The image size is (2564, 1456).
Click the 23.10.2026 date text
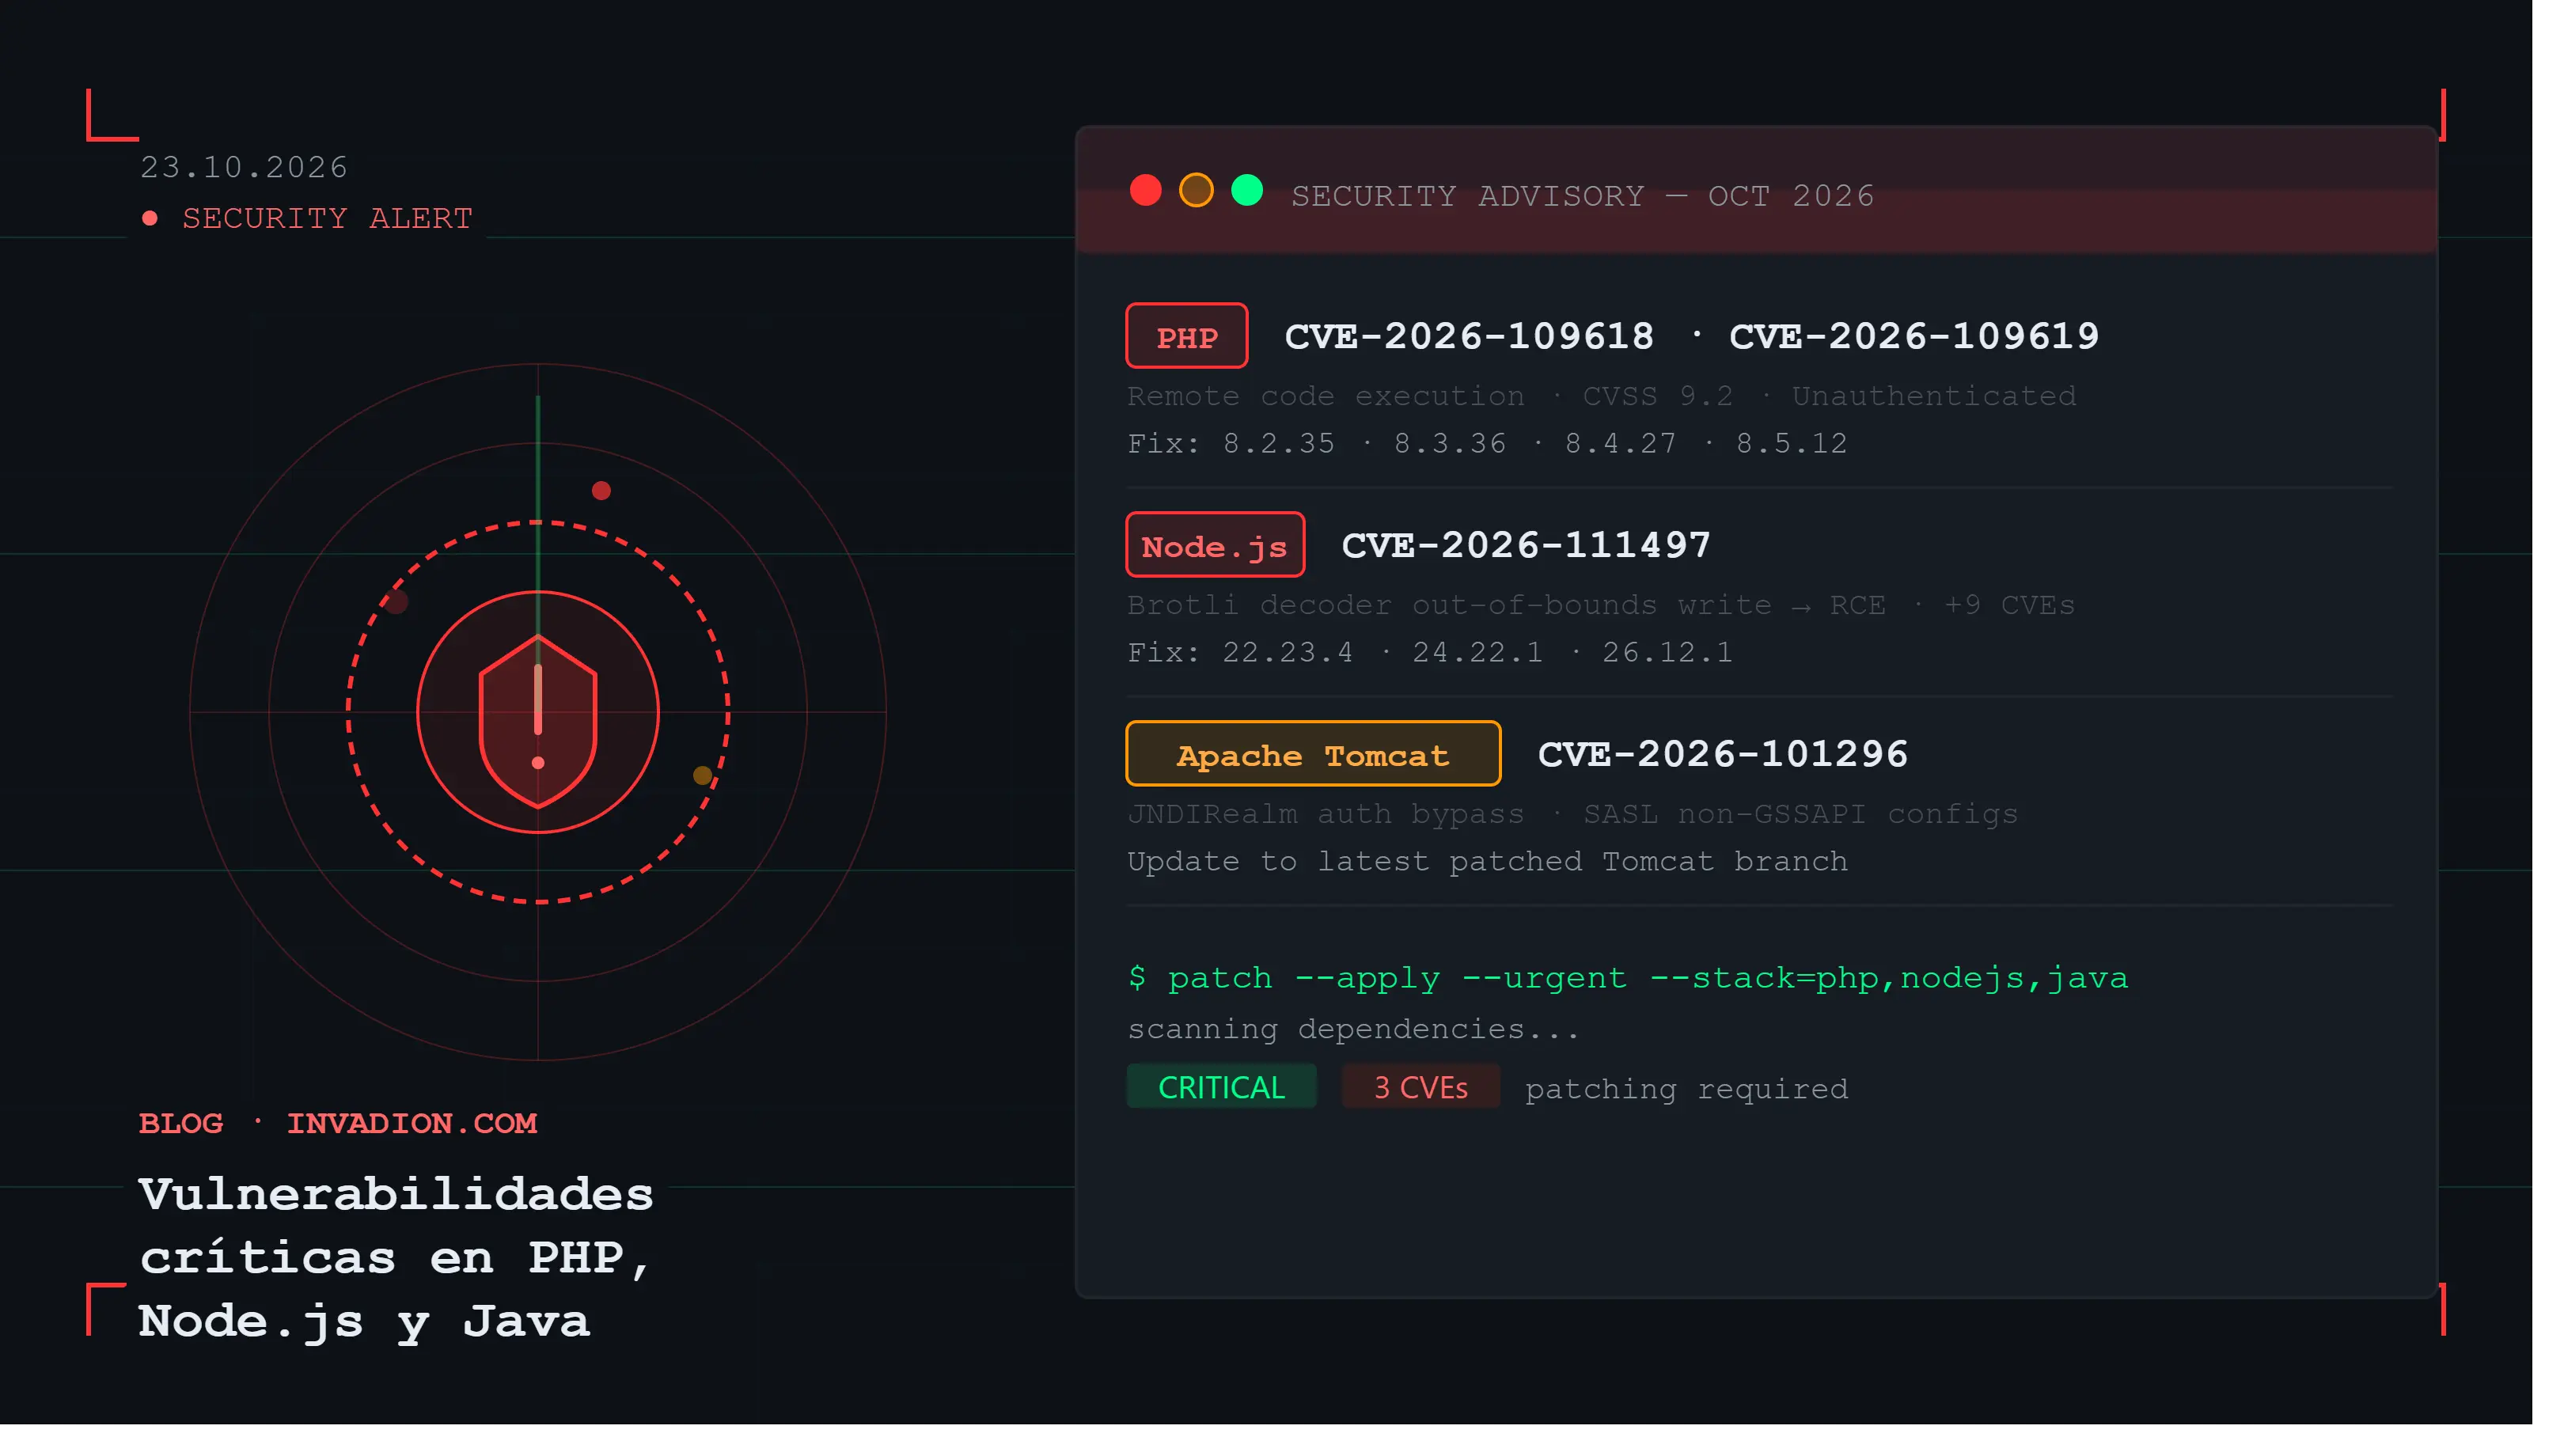244,167
